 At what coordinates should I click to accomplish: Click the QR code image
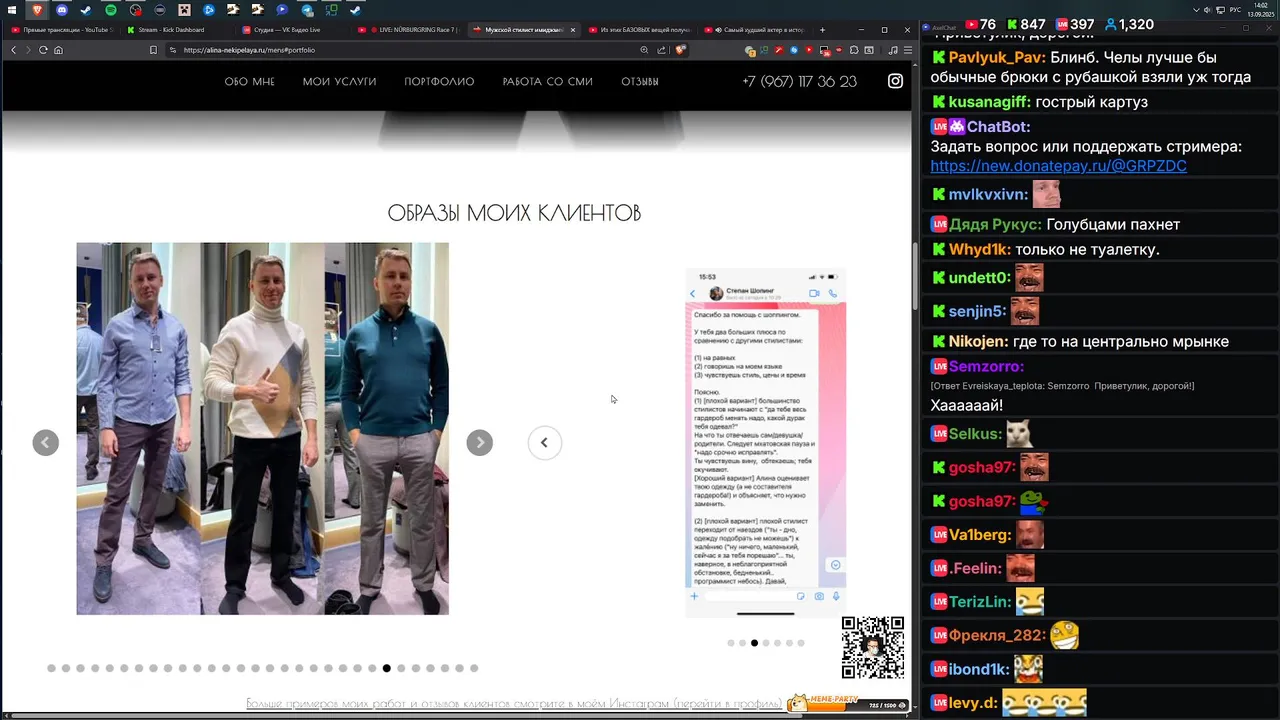click(873, 648)
